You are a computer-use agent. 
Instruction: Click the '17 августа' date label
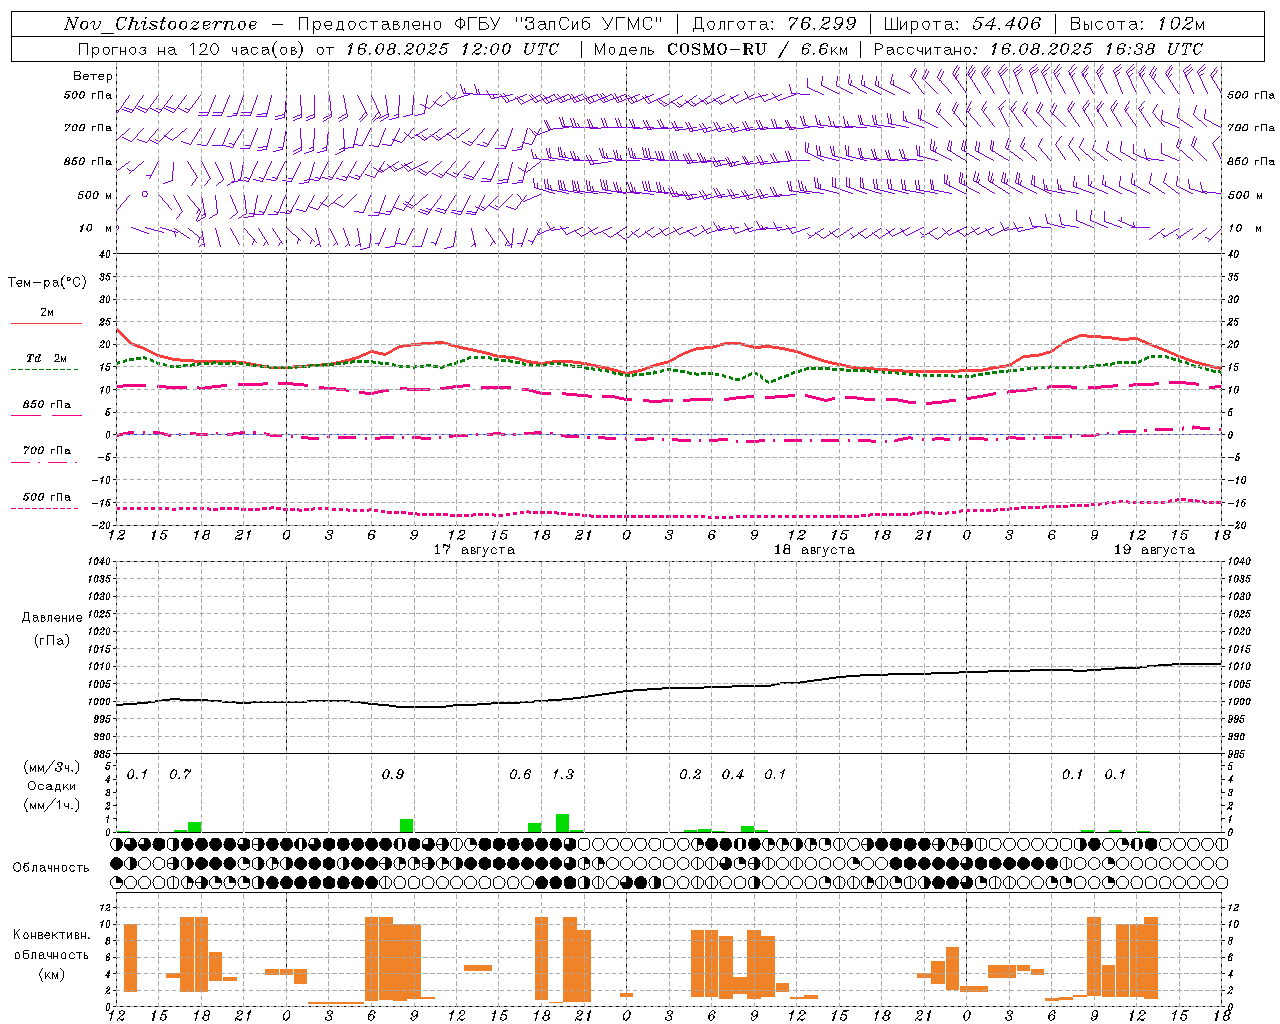(474, 550)
